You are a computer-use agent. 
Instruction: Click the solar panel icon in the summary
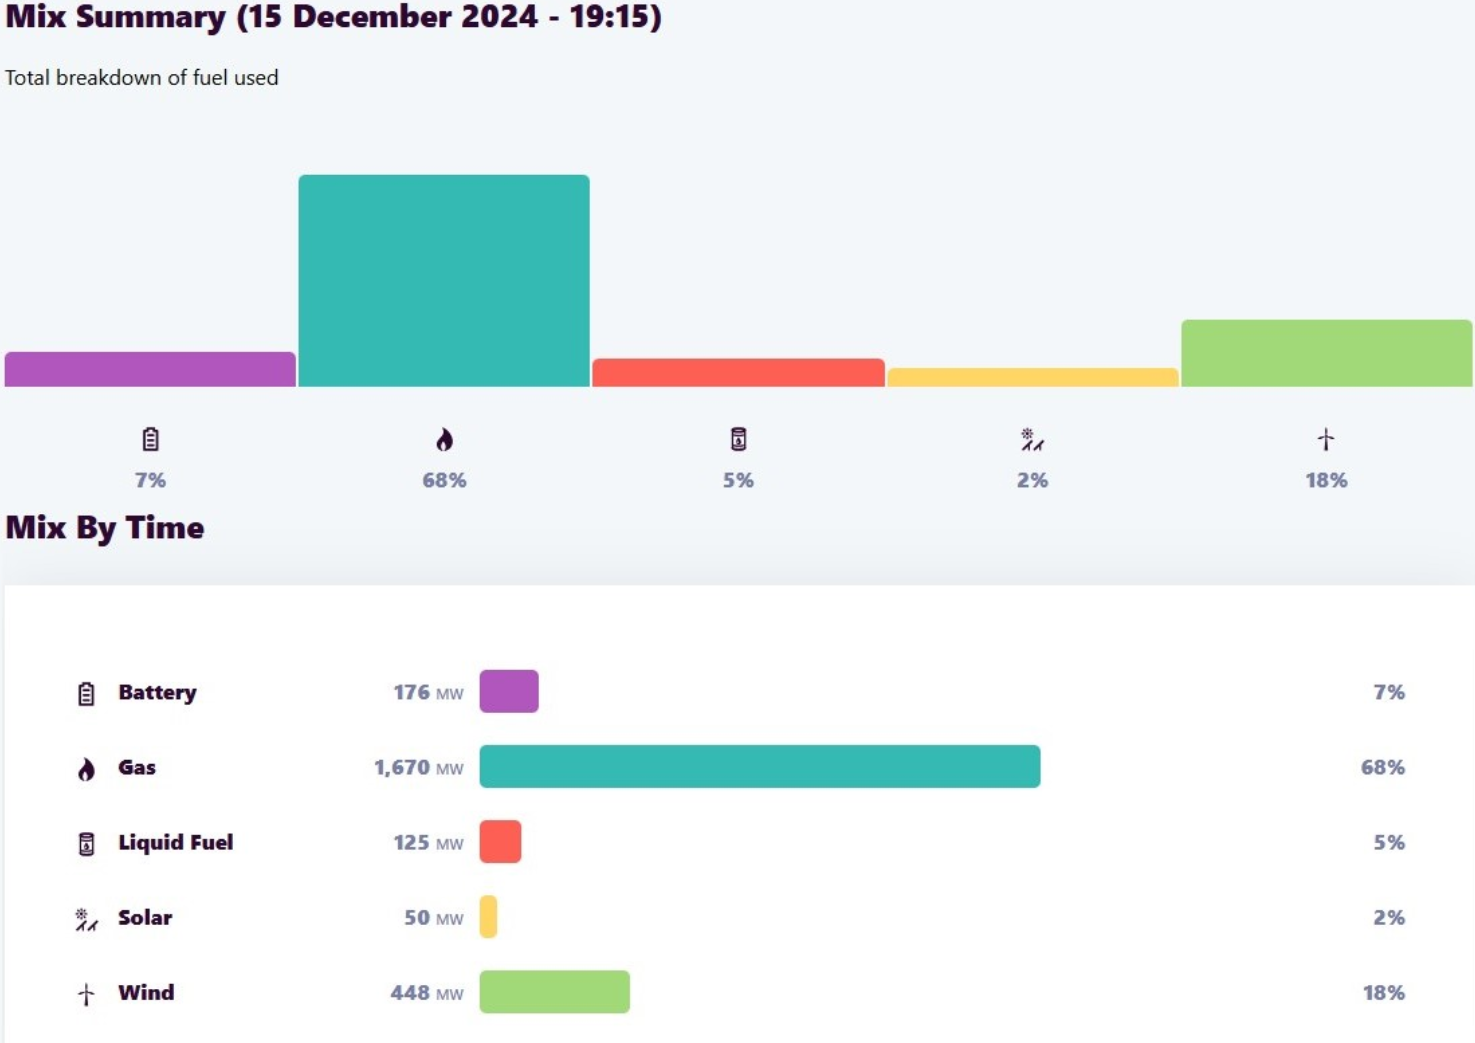click(1032, 439)
